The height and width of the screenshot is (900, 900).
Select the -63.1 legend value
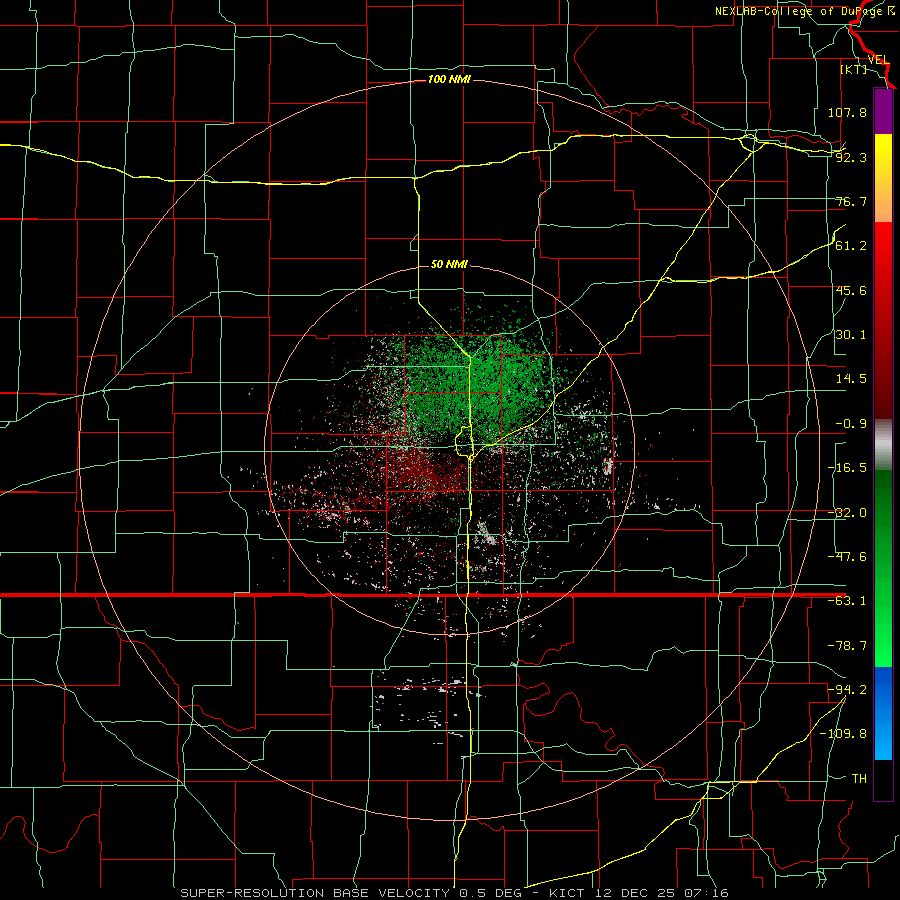coord(847,601)
